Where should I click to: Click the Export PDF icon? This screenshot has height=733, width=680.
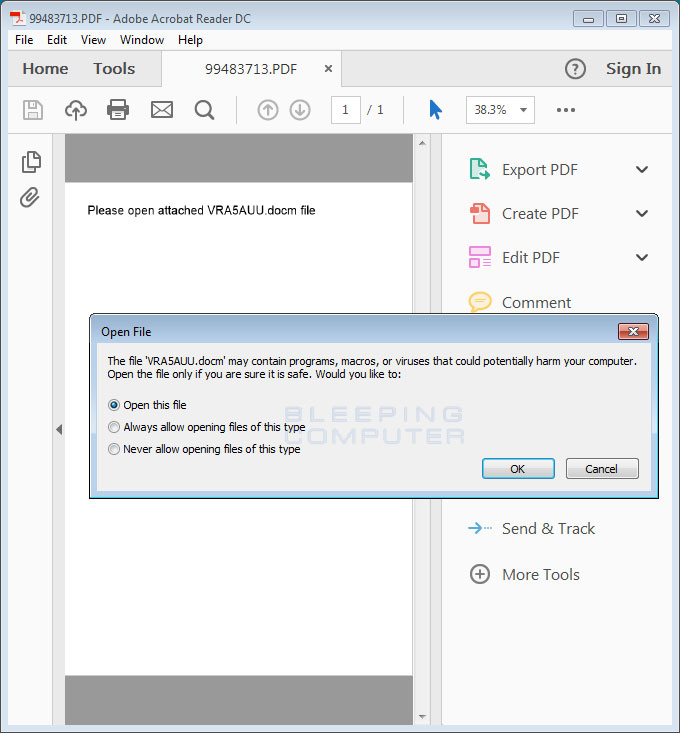[x=480, y=169]
